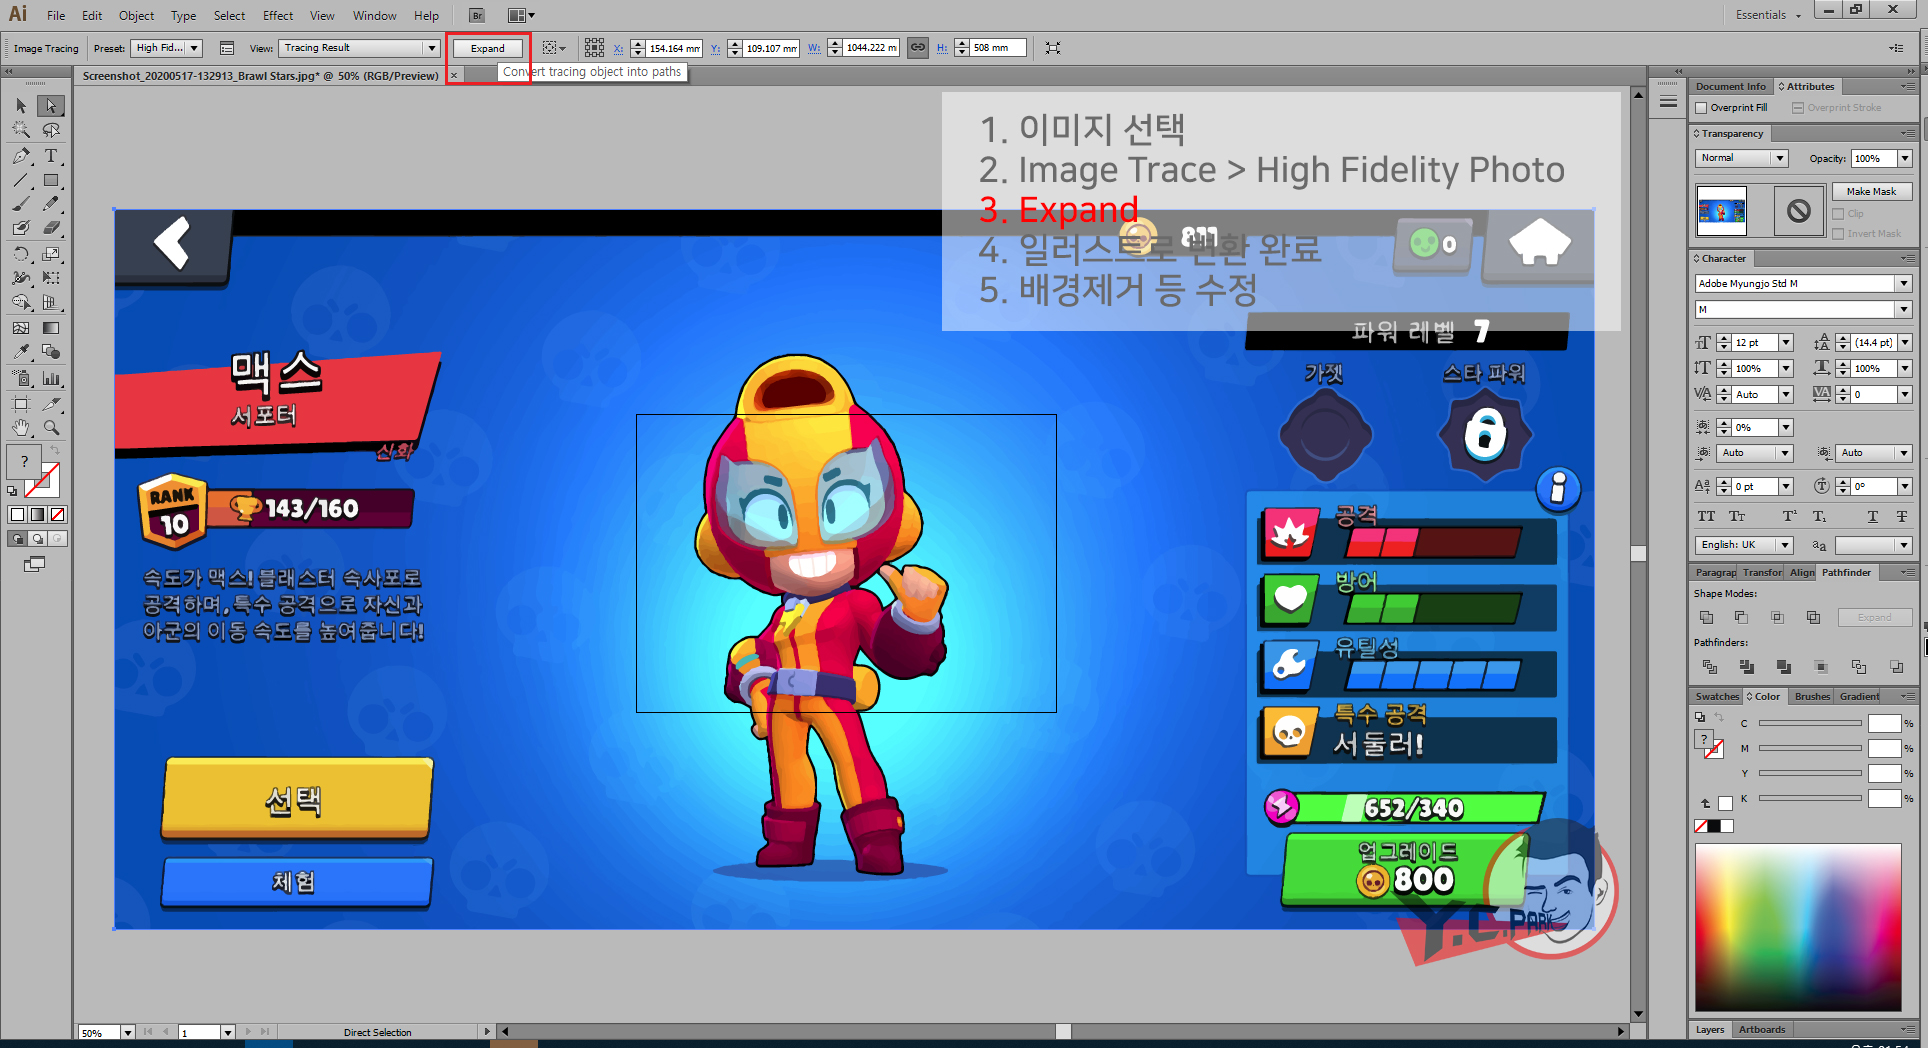
Task: Open the 12 pt font size dropdown
Action: click(1786, 343)
